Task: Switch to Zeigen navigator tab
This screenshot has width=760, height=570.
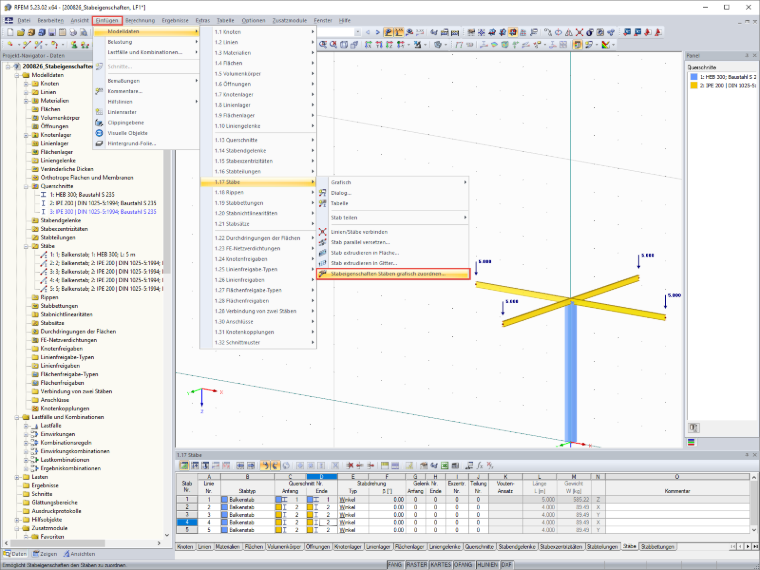Action: 45,554
